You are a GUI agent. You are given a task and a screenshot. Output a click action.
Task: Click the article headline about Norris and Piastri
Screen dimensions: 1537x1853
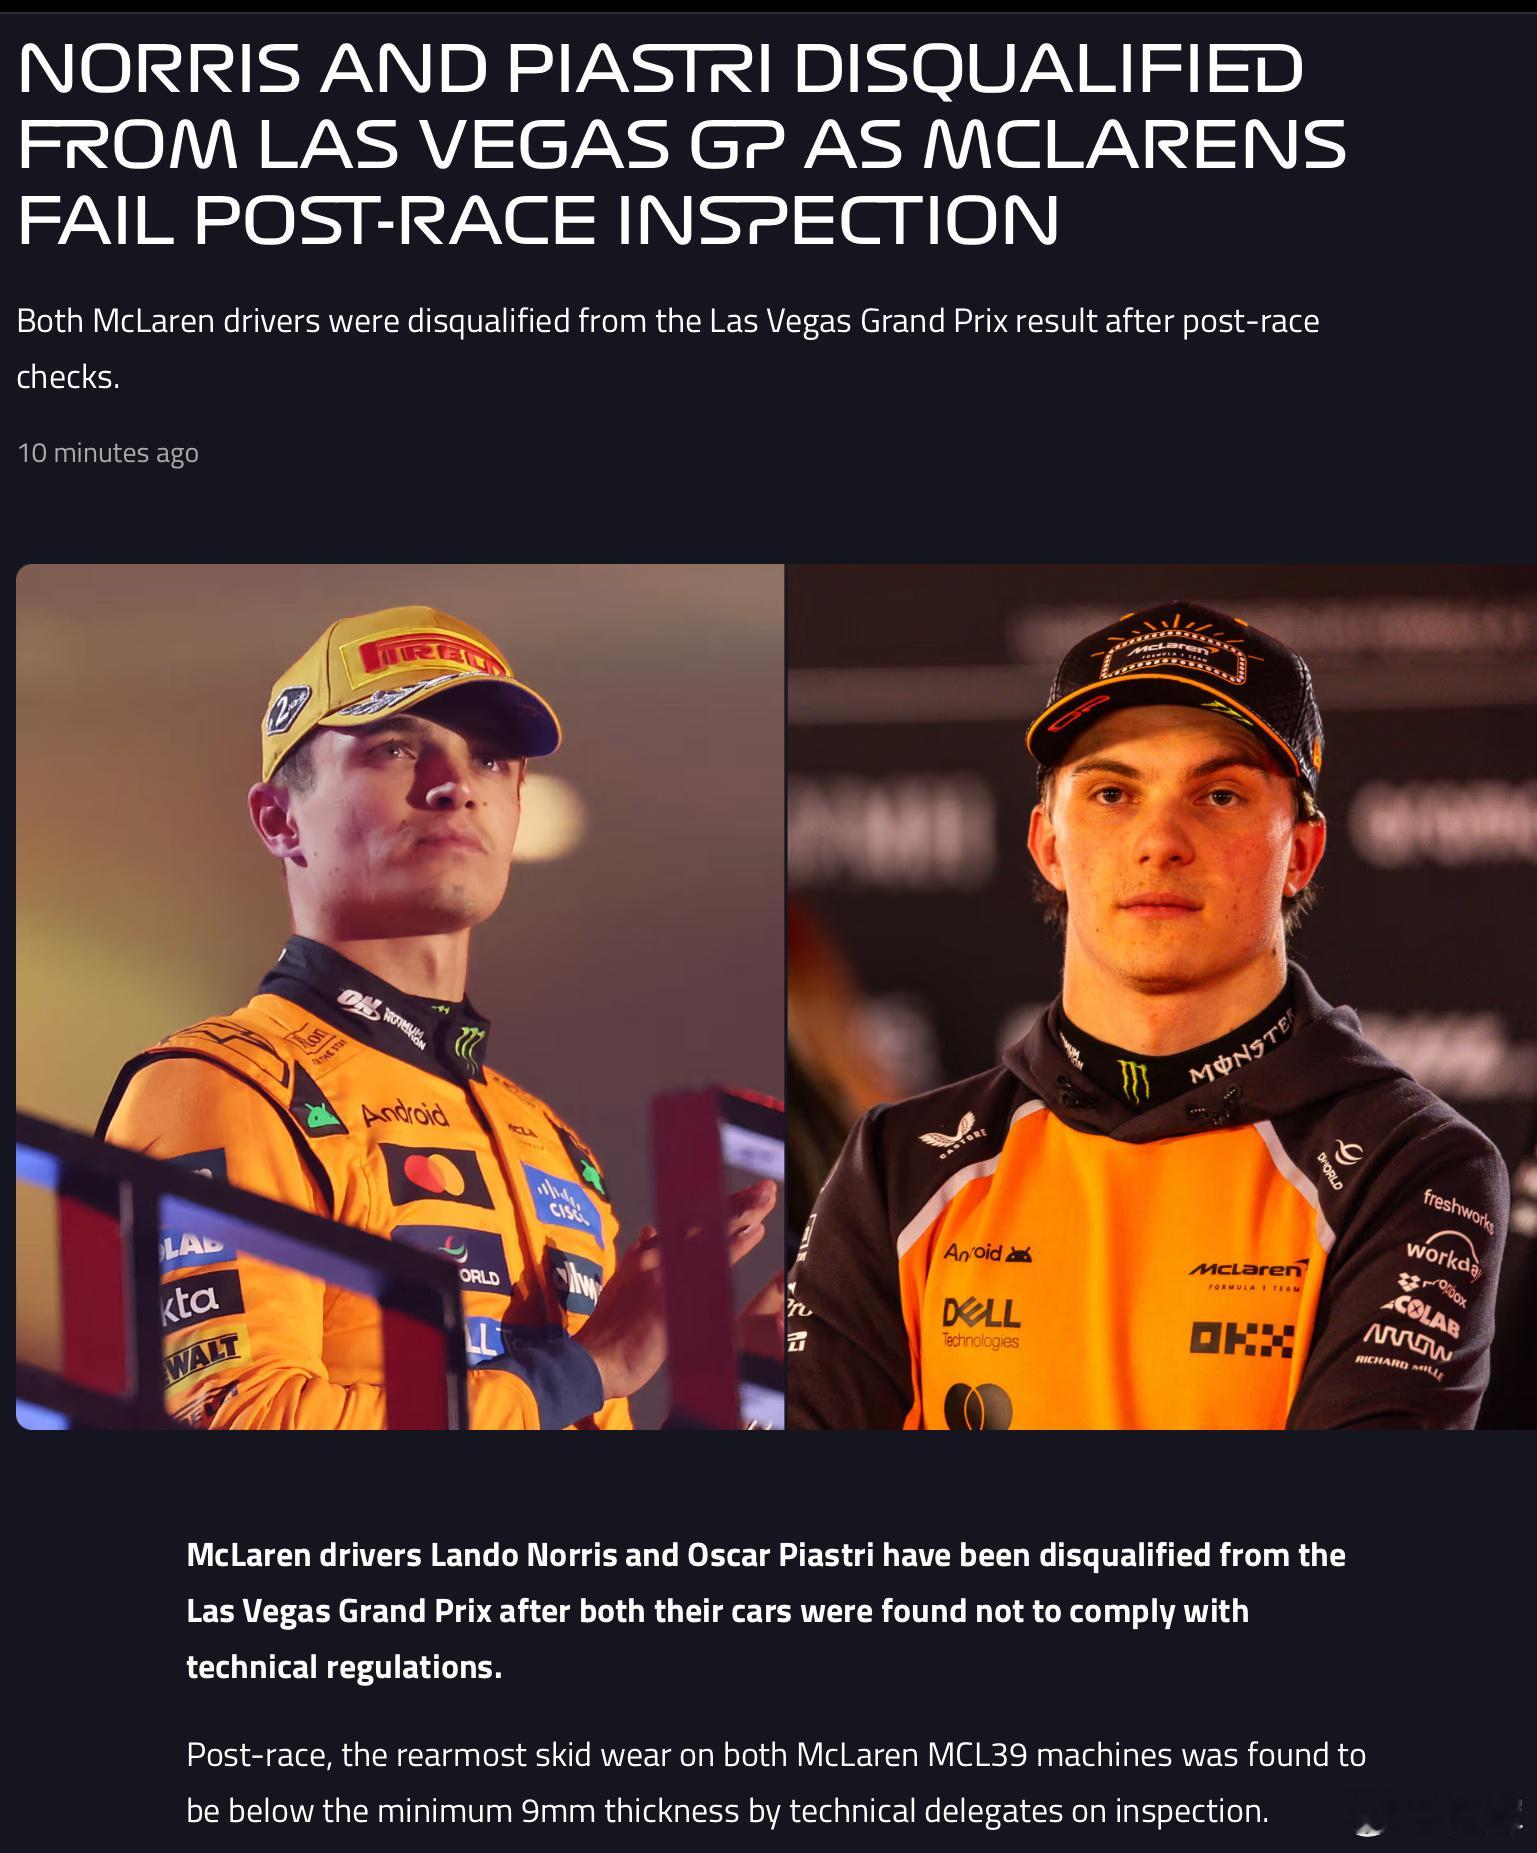click(x=680, y=144)
